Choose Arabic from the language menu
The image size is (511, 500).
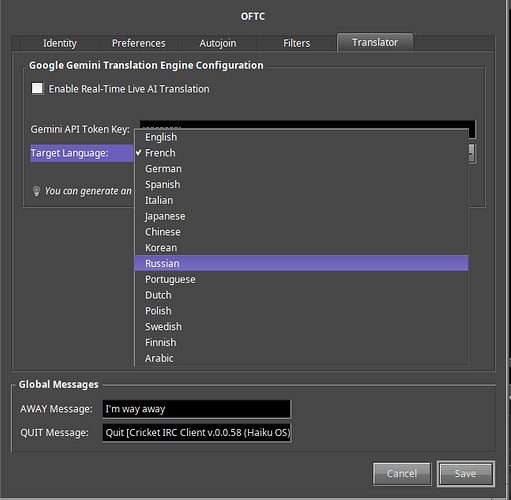coord(301,358)
